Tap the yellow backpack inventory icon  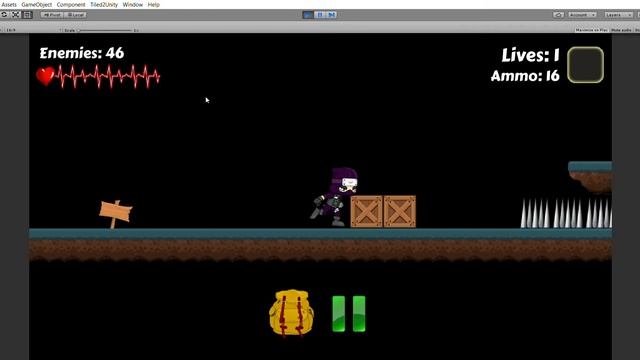(291, 313)
